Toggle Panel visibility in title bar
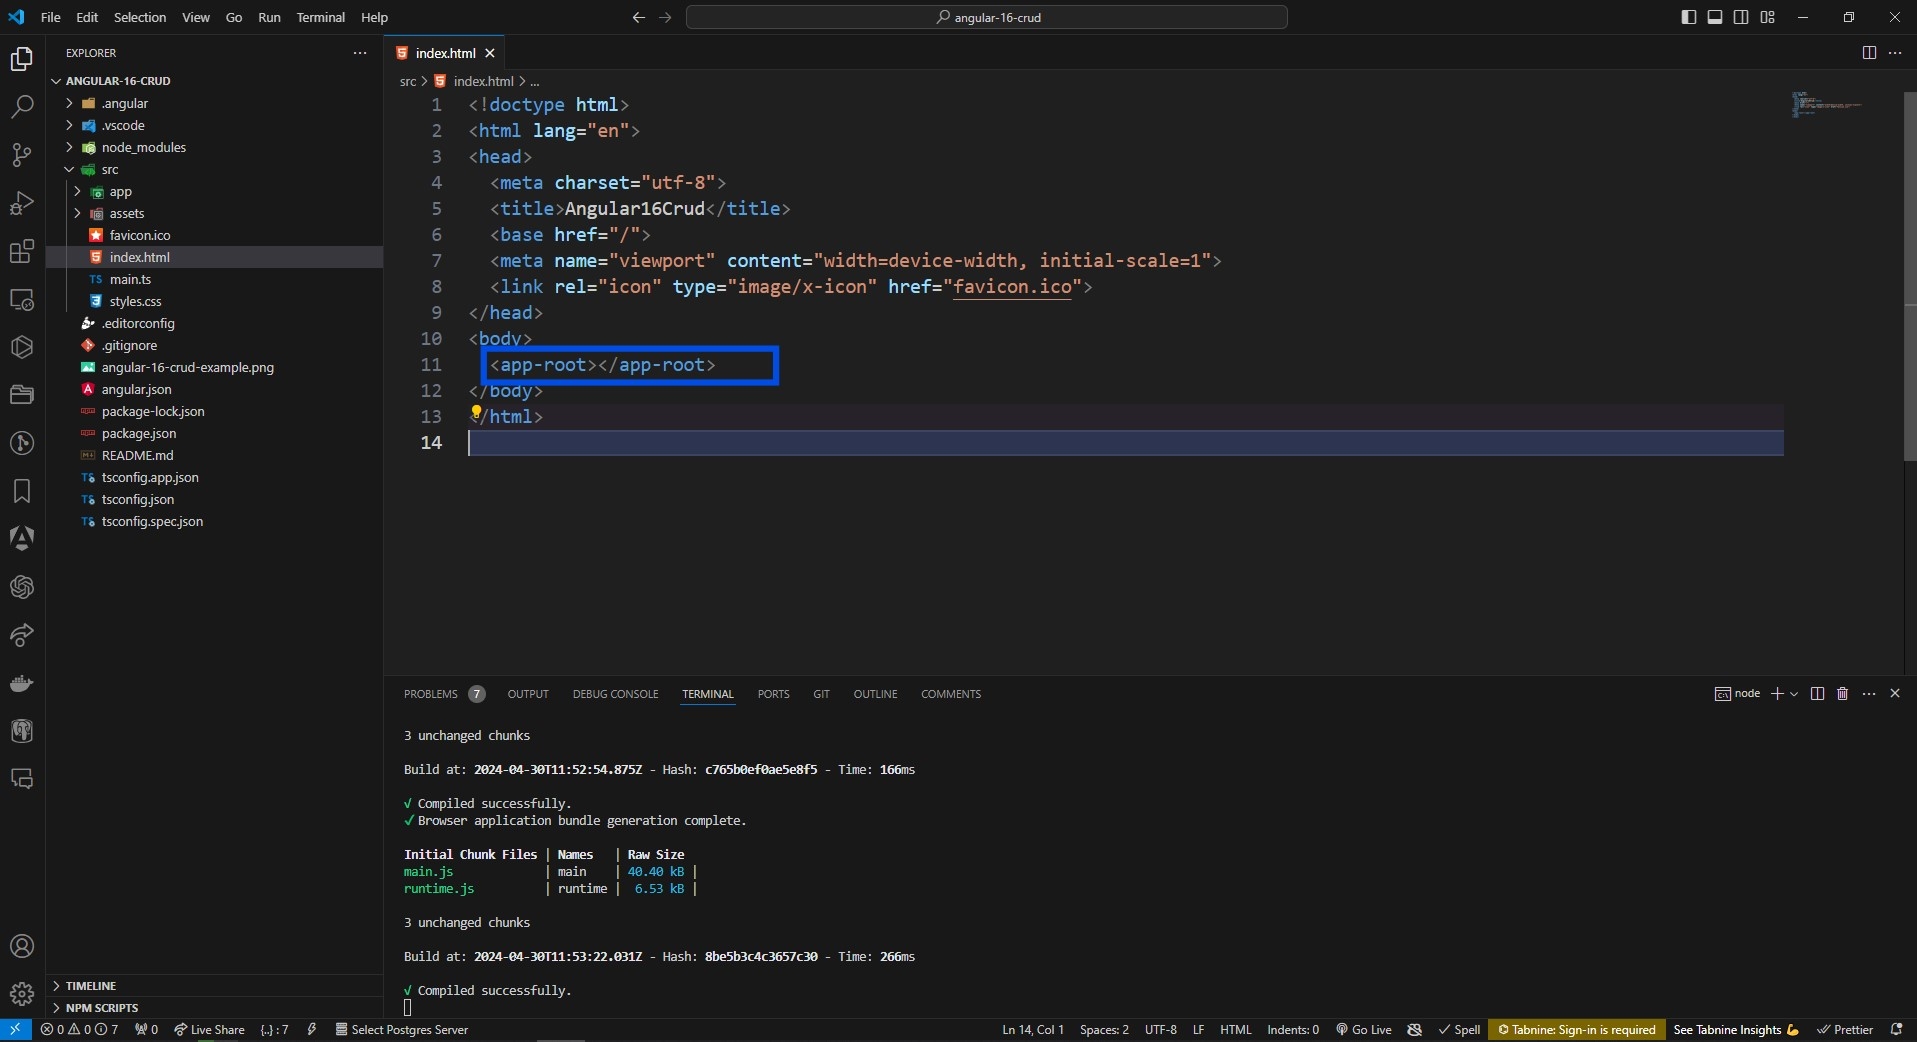 (1715, 17)
